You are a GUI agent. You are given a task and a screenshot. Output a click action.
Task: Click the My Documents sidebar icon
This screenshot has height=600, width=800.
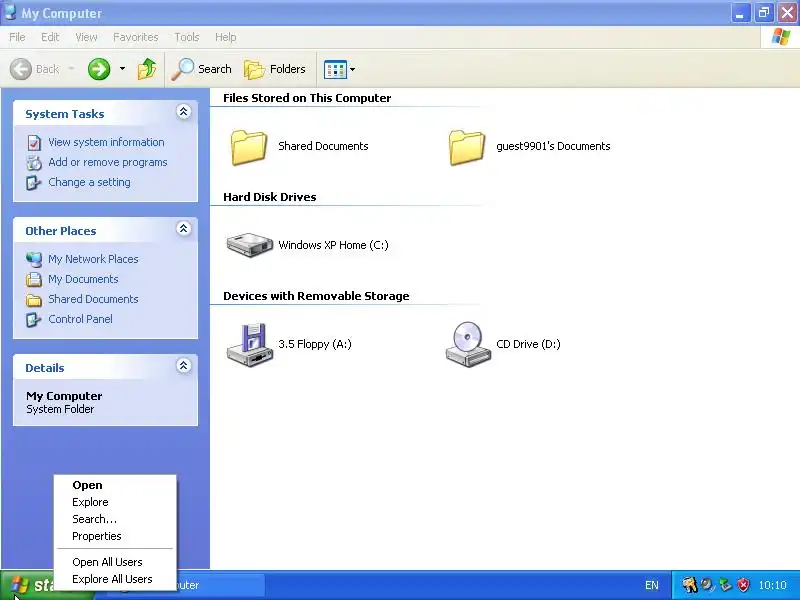point(34,280)
